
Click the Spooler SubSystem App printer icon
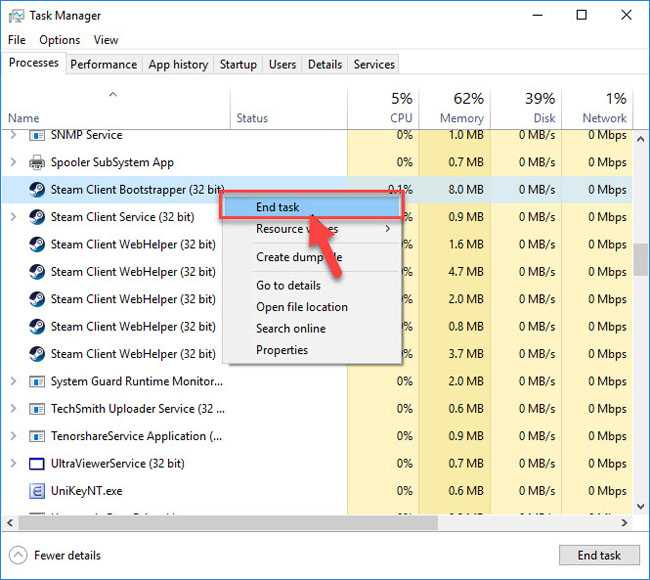[x=37, y=162]
